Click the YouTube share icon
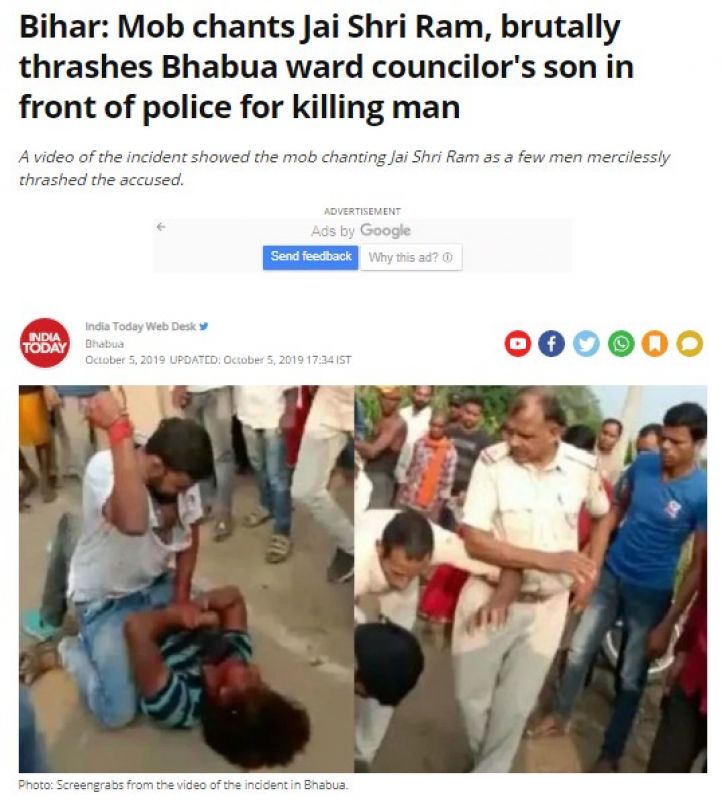This screenshot has height=800, width=722. 517,343
